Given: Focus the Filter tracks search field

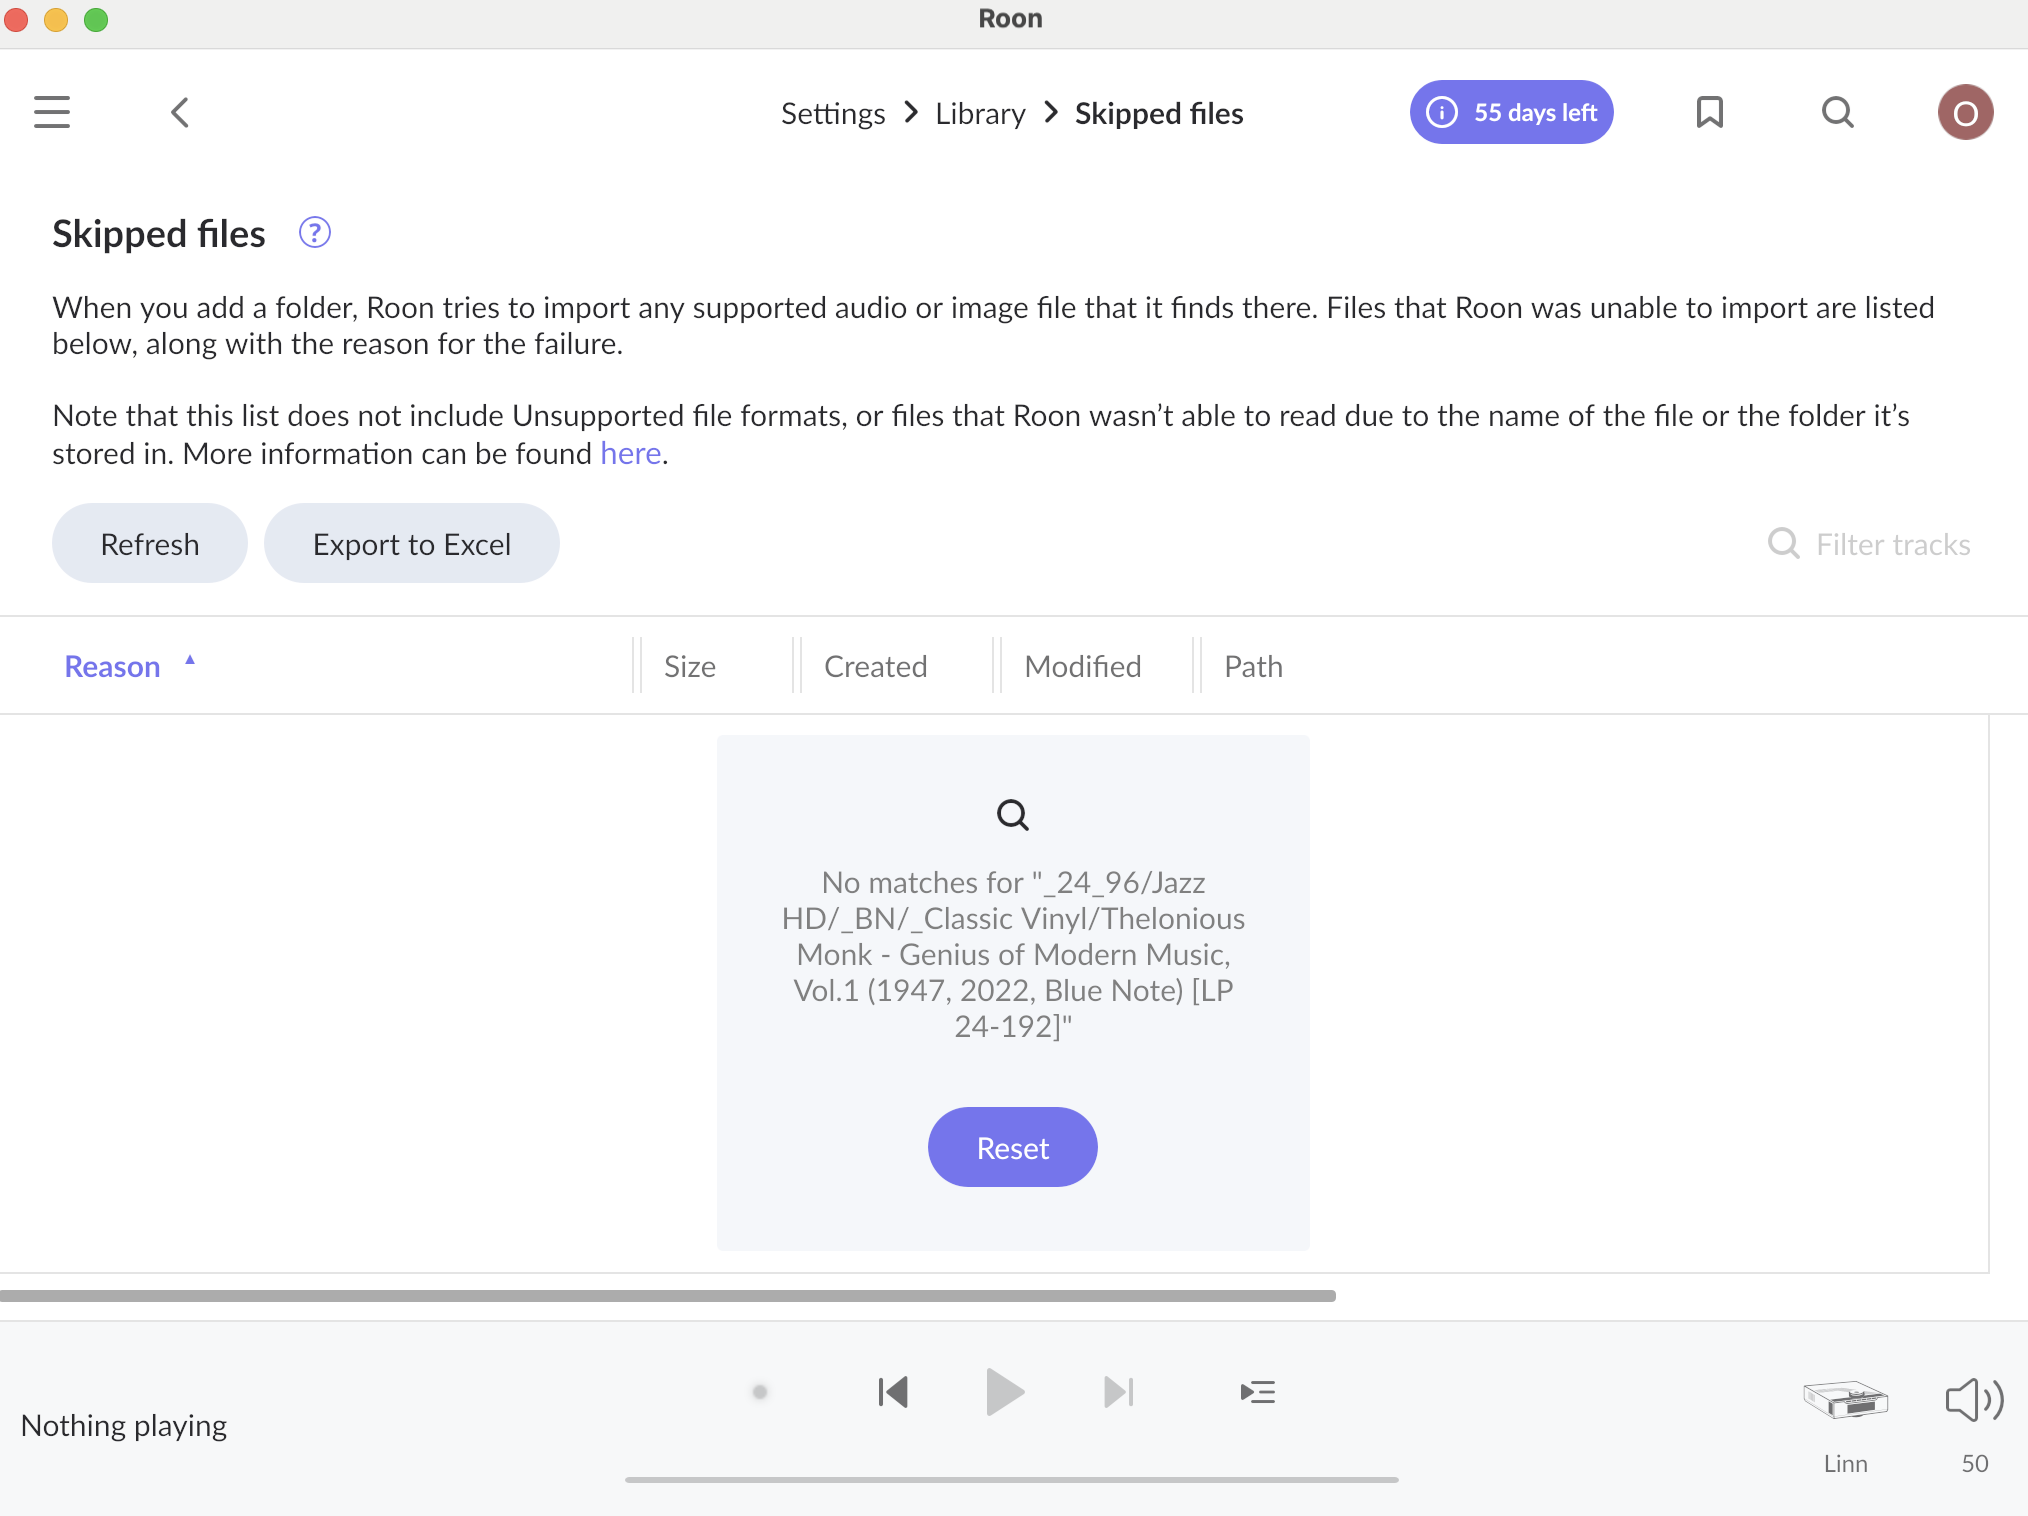Looking at the screenshot, I should (x=1893, y=544).
